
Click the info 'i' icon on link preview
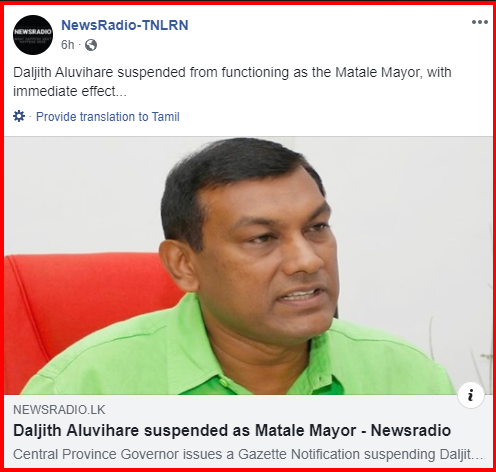point(471,395)
